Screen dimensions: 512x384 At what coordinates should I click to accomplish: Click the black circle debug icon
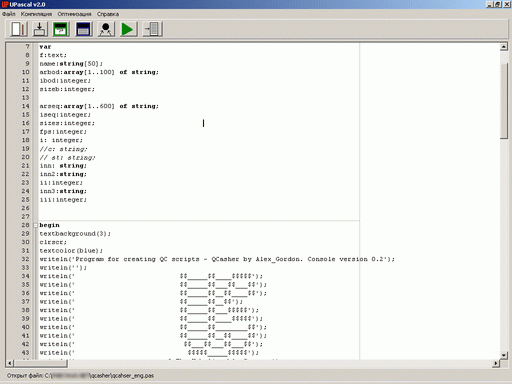(x=106, y=29)
